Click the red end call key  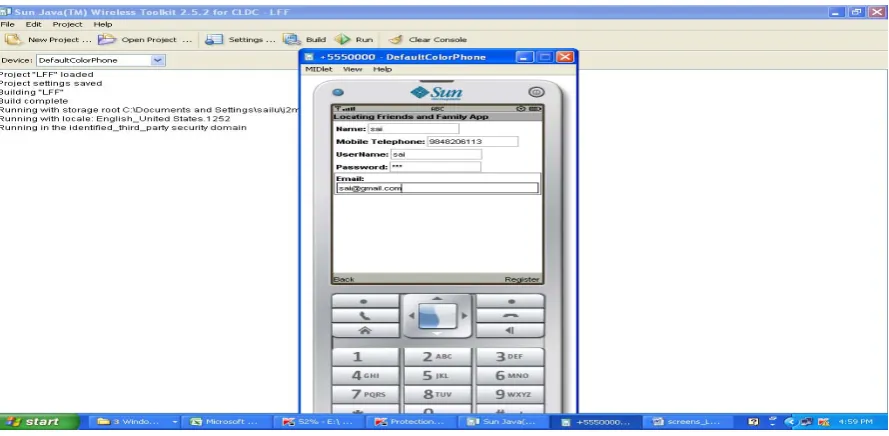coord(510,316)
